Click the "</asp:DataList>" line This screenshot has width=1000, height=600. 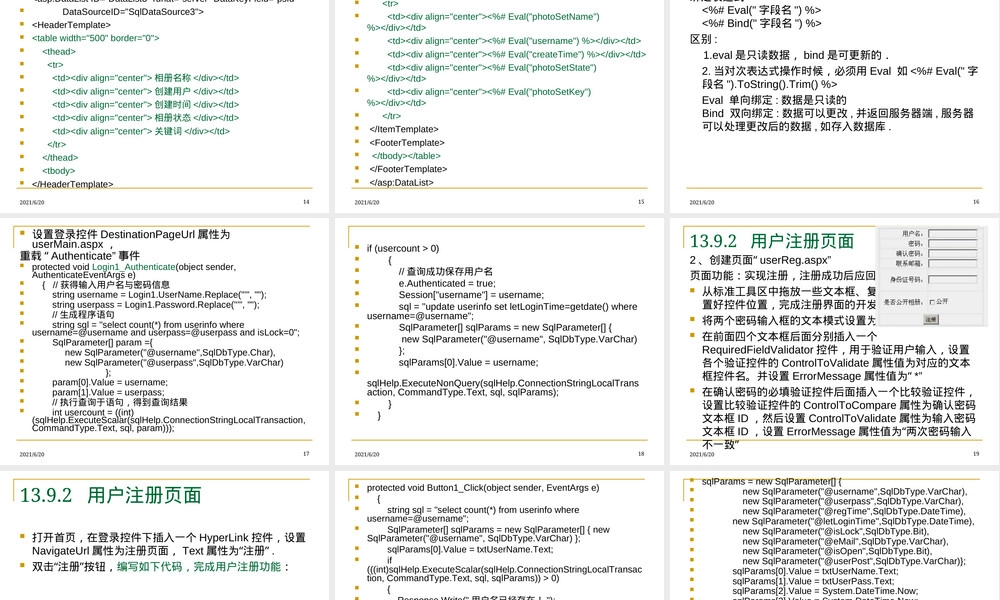click(401, 182)
